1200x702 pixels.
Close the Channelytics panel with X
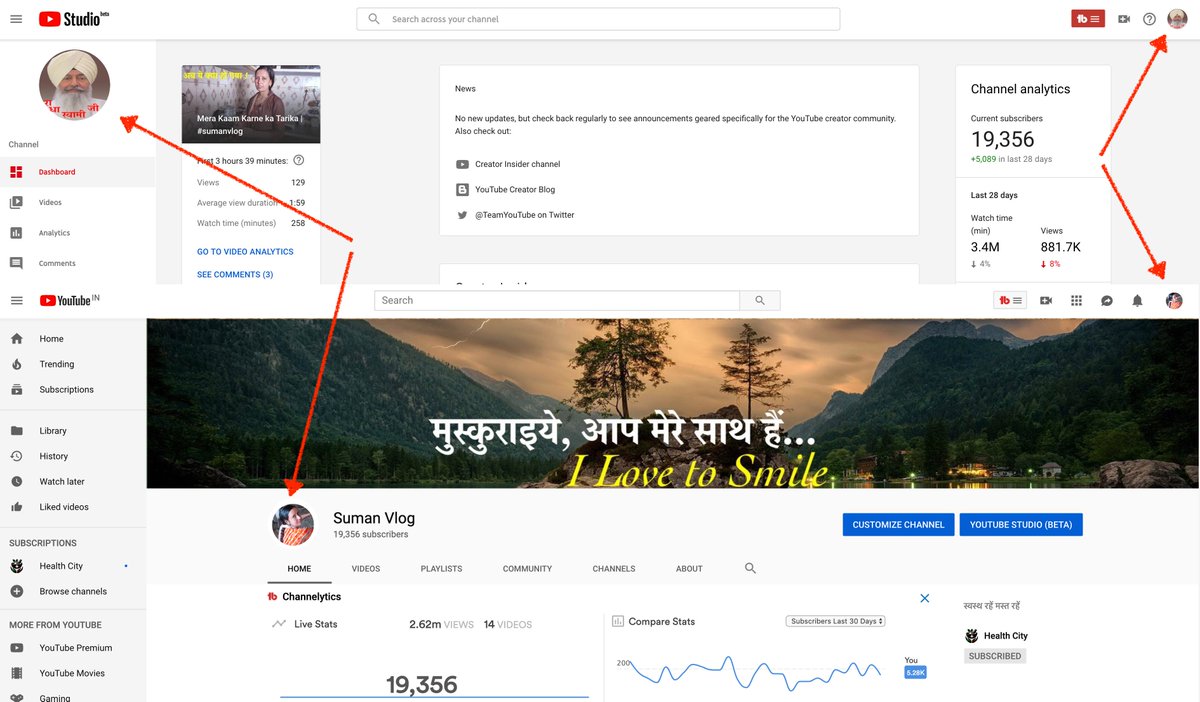(x=925, y=598)
